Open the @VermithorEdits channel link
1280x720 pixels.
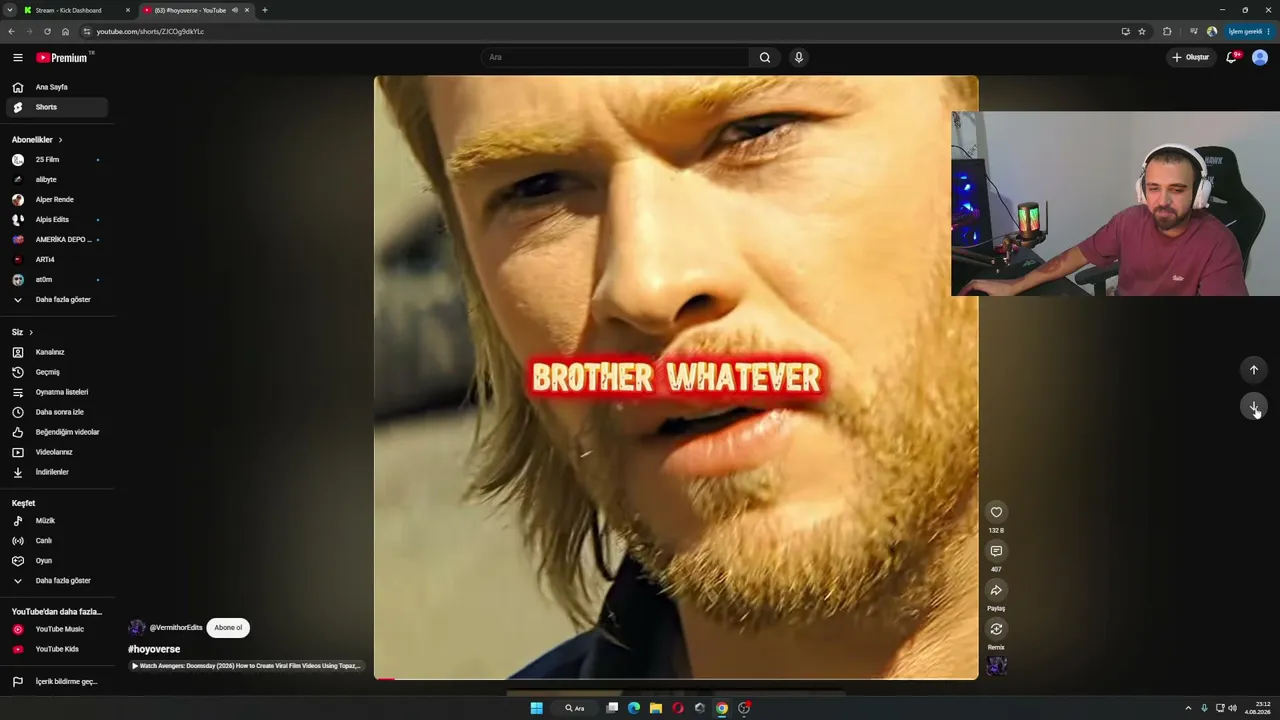coord(176,628)
